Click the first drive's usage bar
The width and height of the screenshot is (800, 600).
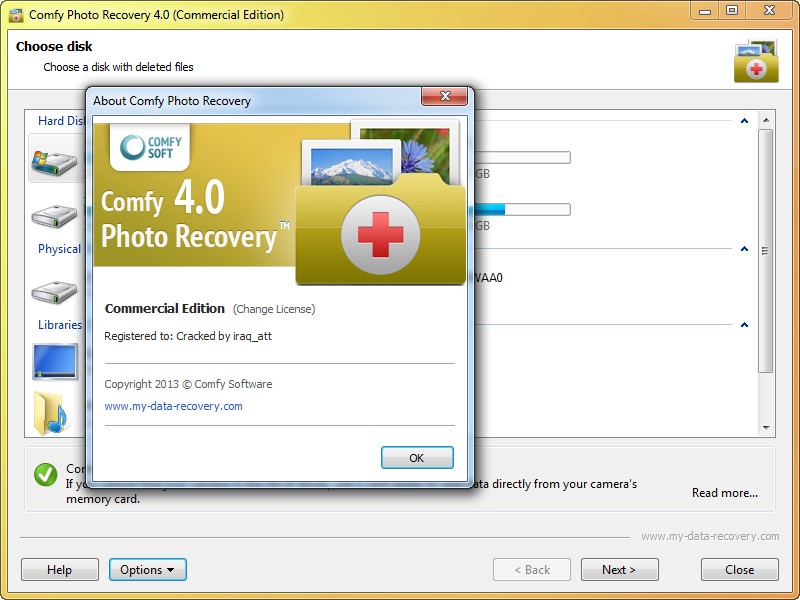pos(522,157)
